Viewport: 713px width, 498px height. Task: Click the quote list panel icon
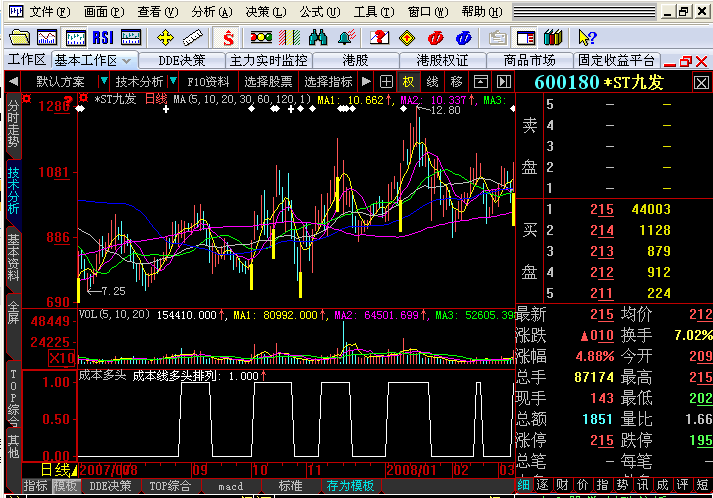131,37
